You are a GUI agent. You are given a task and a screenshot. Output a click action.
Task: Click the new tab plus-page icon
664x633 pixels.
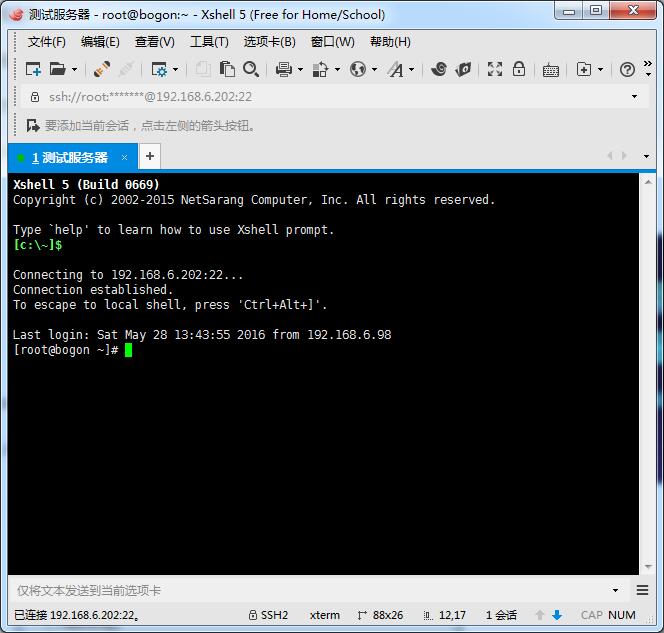584,69
